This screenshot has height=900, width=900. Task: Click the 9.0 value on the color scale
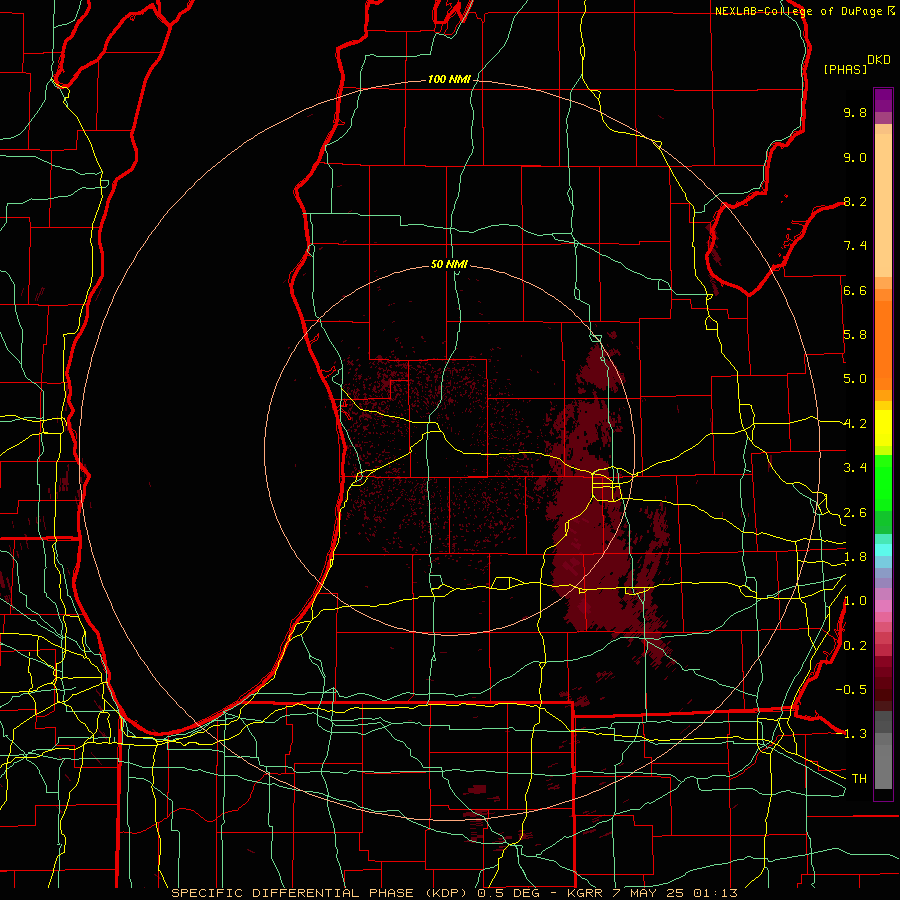(855, 157)
